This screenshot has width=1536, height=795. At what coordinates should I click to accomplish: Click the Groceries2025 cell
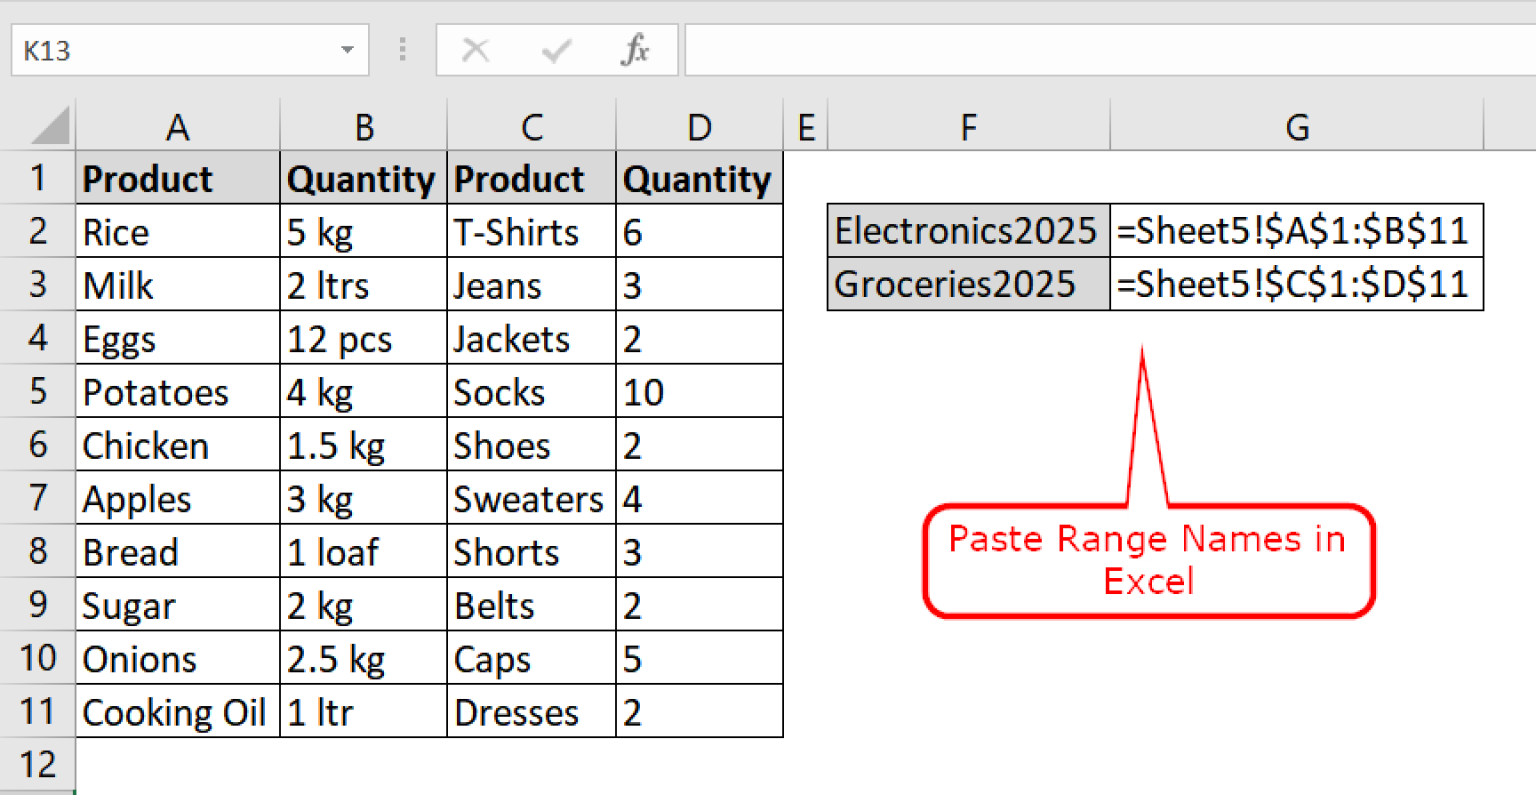tap(966, 284)
